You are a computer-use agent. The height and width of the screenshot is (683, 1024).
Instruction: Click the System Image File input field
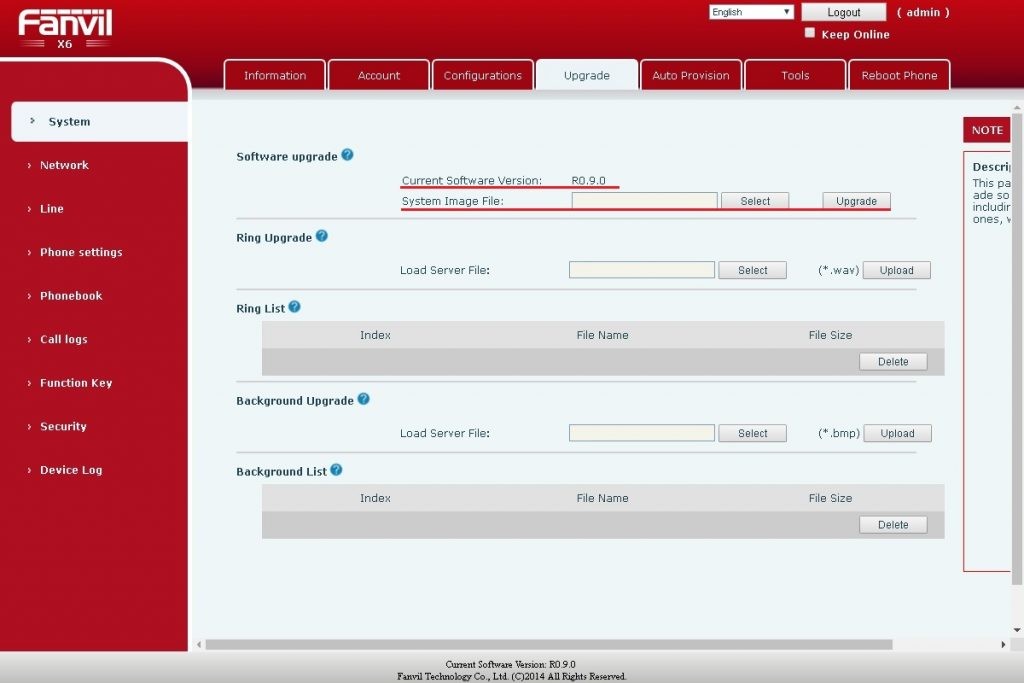(x=645, y=200)
